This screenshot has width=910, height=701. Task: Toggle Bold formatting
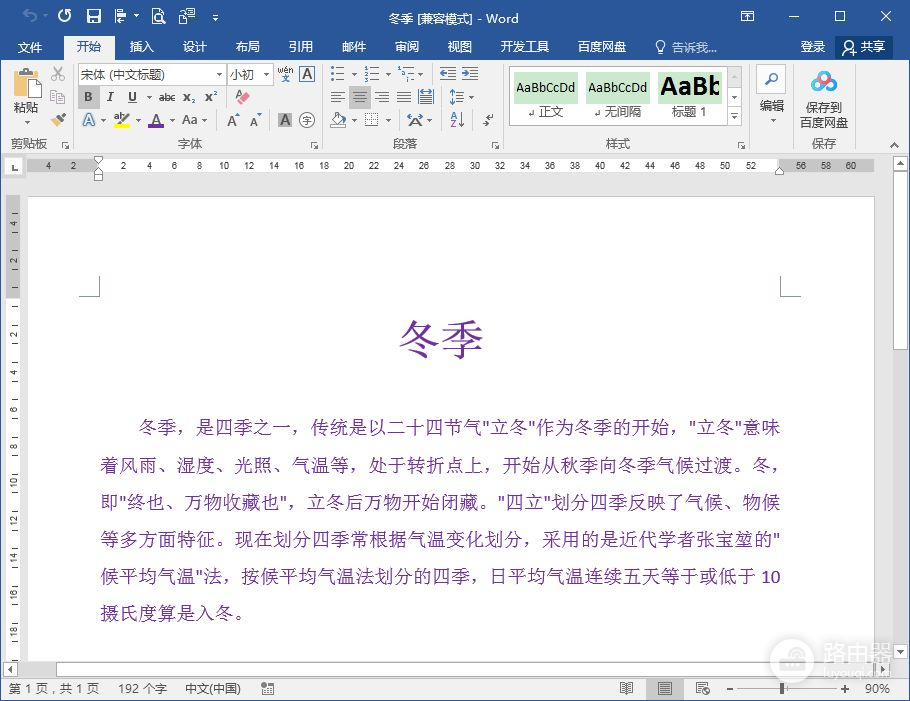coord(88,97)
